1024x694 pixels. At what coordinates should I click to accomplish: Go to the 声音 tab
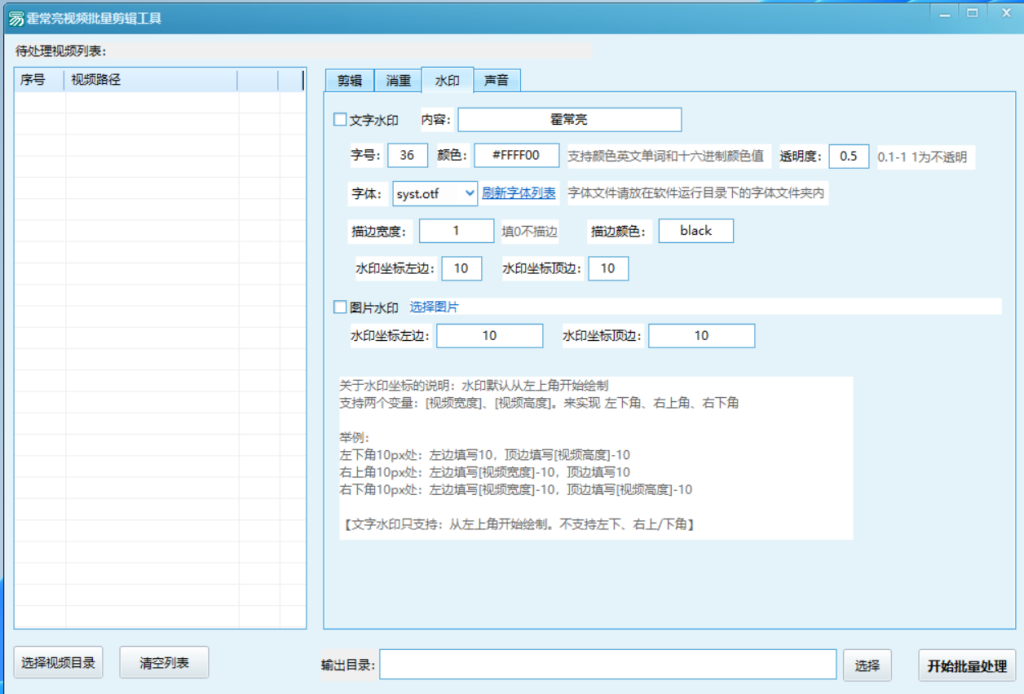(496, 80)
